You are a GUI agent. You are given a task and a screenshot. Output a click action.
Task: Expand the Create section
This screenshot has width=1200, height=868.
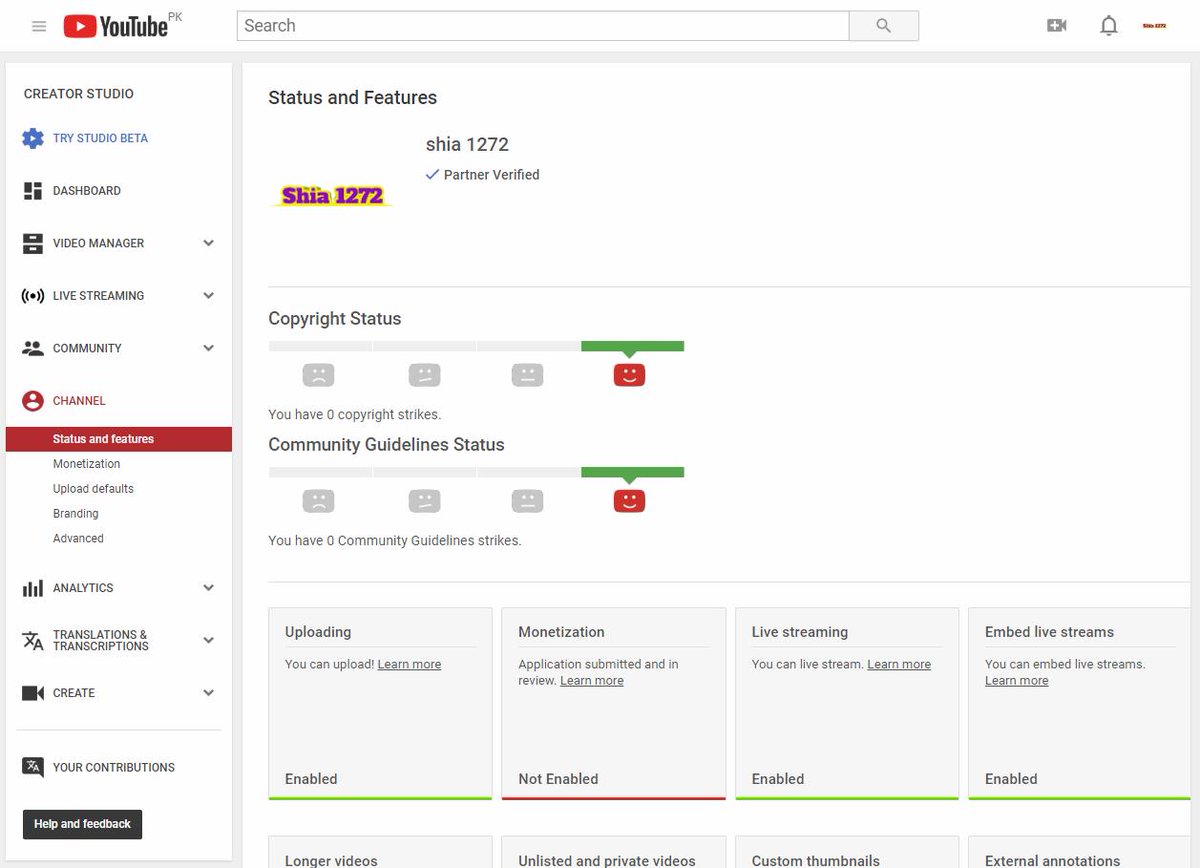click(x=208, y=693)
